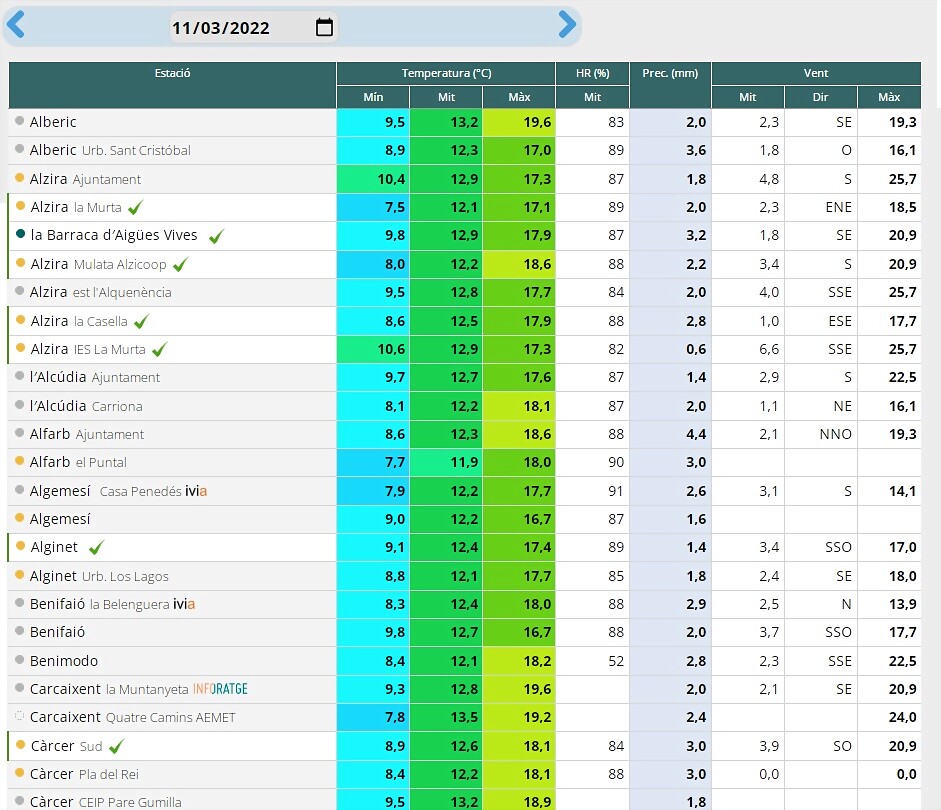Select Alzira Ajuntament min temperature 10,4
The image size is (941, 810).
(373, 179)
